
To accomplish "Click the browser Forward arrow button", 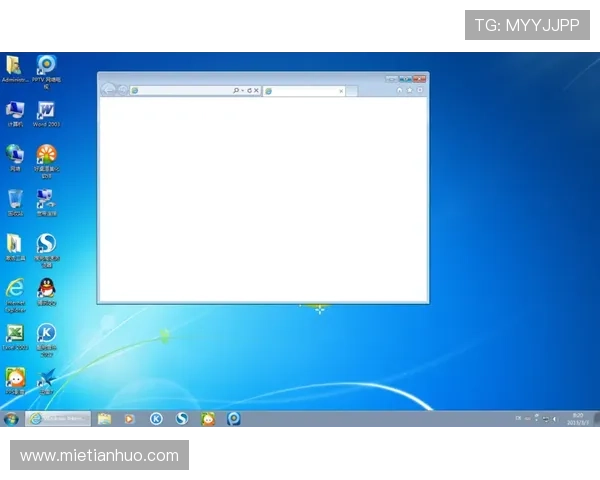I will click(x=122, y=90).
